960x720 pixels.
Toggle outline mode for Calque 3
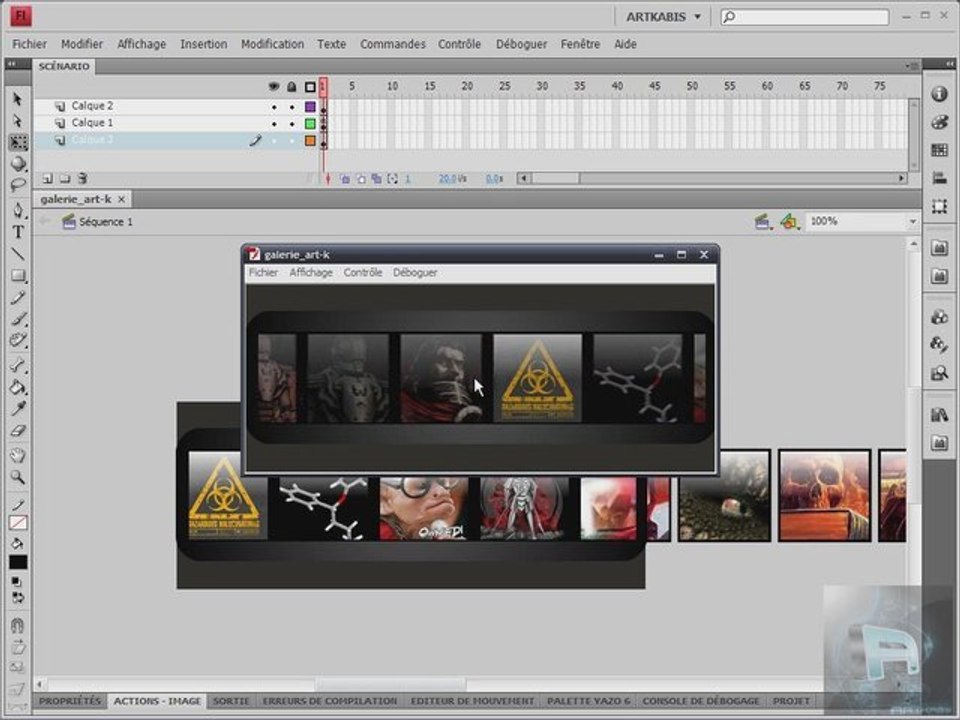(x=310, y=141)
